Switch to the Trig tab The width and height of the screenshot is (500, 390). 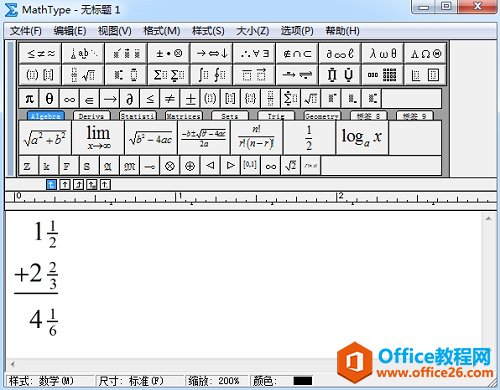(x=276, y=116)
